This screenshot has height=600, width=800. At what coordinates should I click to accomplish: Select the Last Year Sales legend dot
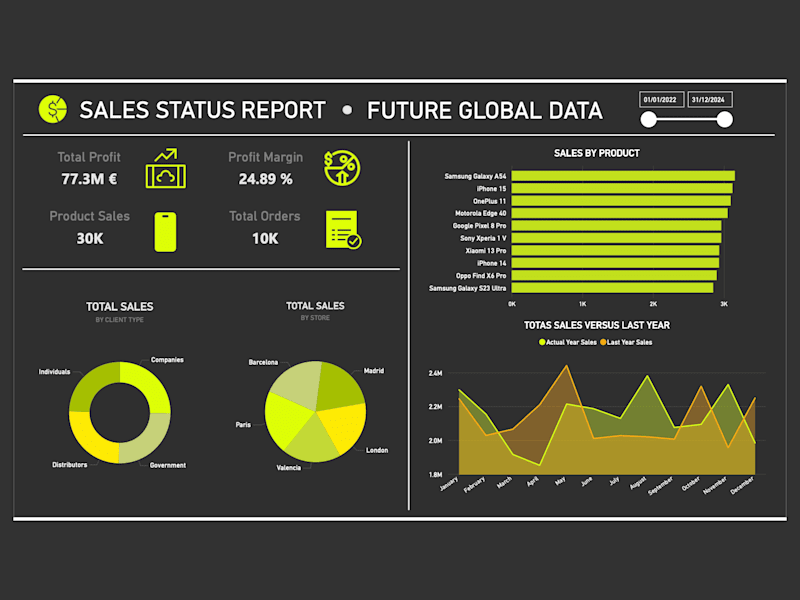click(x=603, y=342)
